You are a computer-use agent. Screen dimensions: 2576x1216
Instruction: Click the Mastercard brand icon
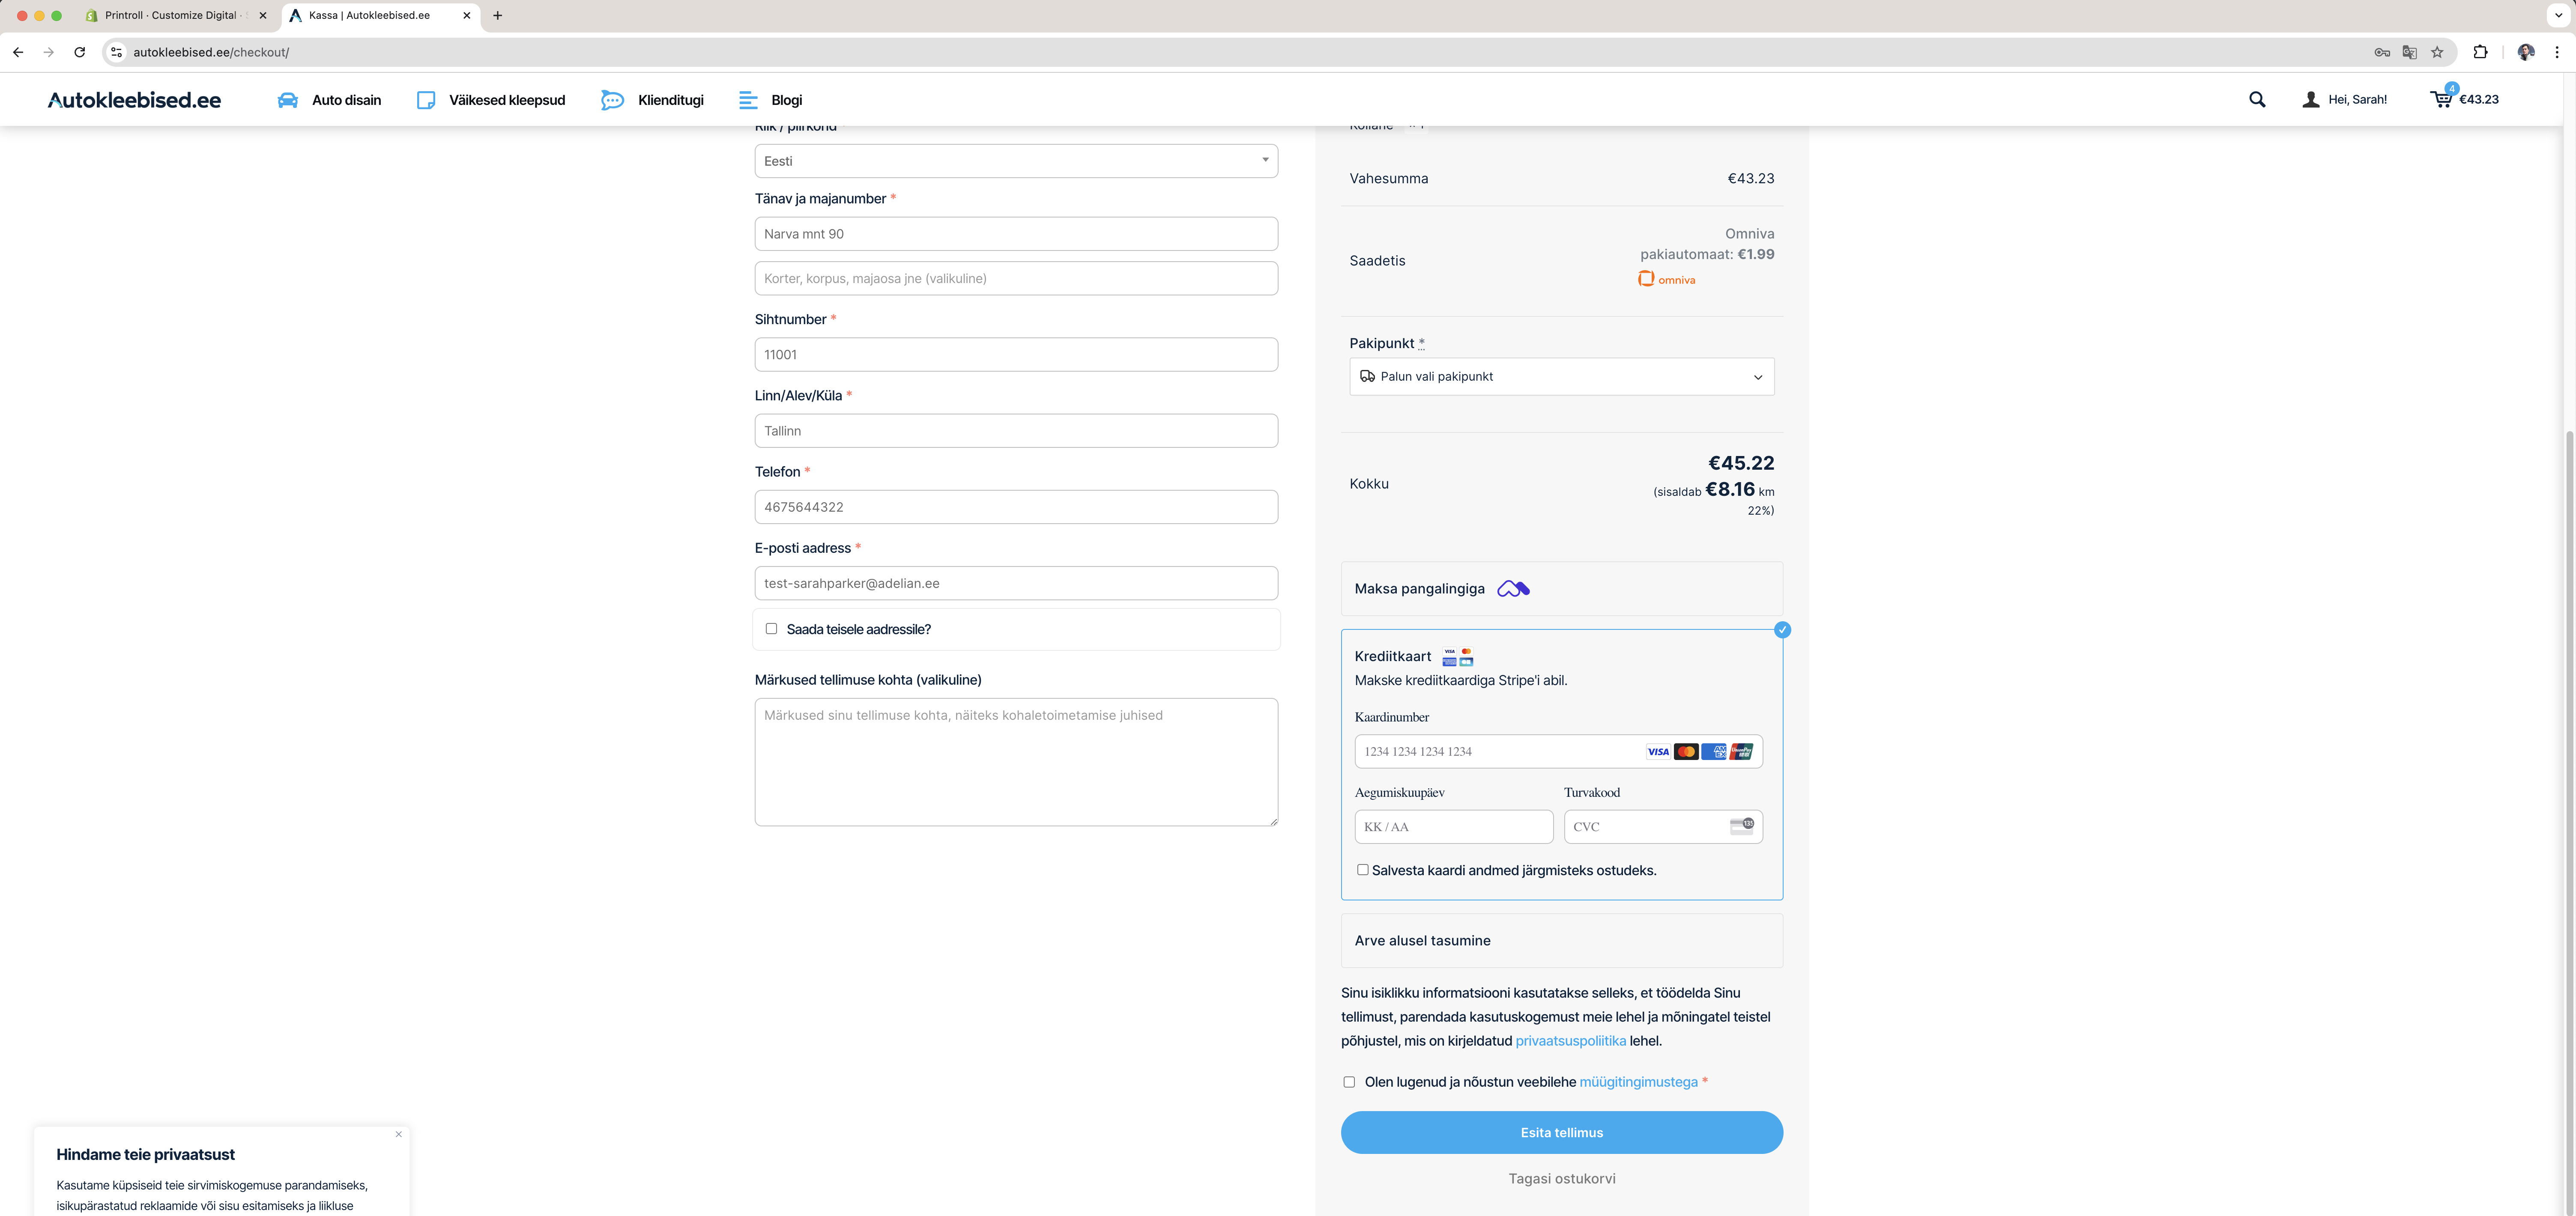[1686, 752]
